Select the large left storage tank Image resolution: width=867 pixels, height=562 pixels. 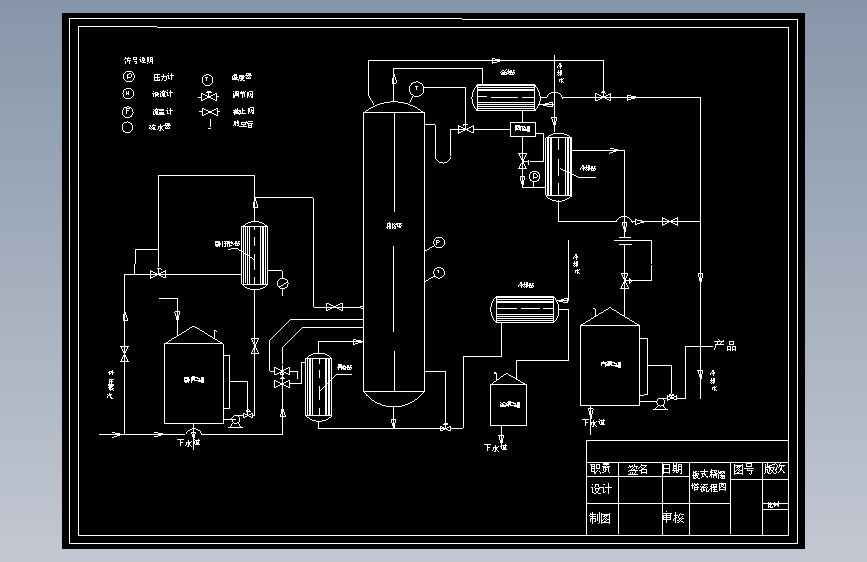[x=194, y=376]
